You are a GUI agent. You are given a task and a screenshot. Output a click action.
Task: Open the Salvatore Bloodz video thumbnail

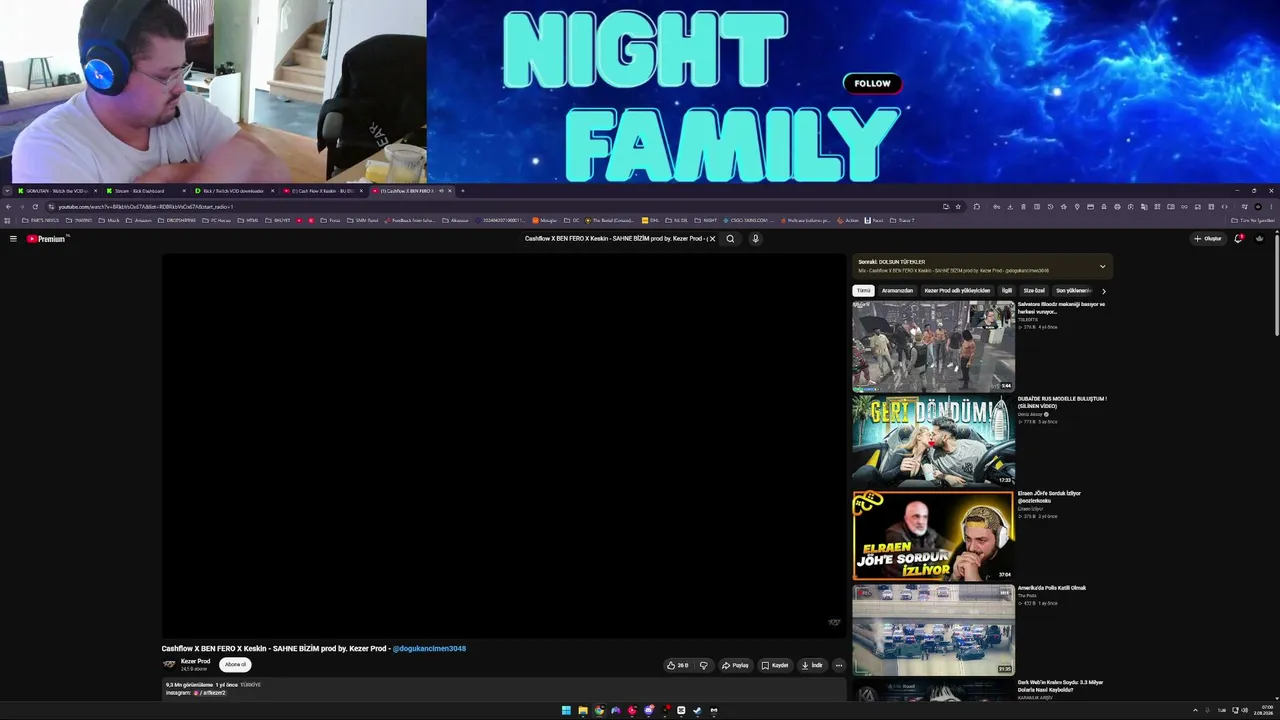[933, 346]
